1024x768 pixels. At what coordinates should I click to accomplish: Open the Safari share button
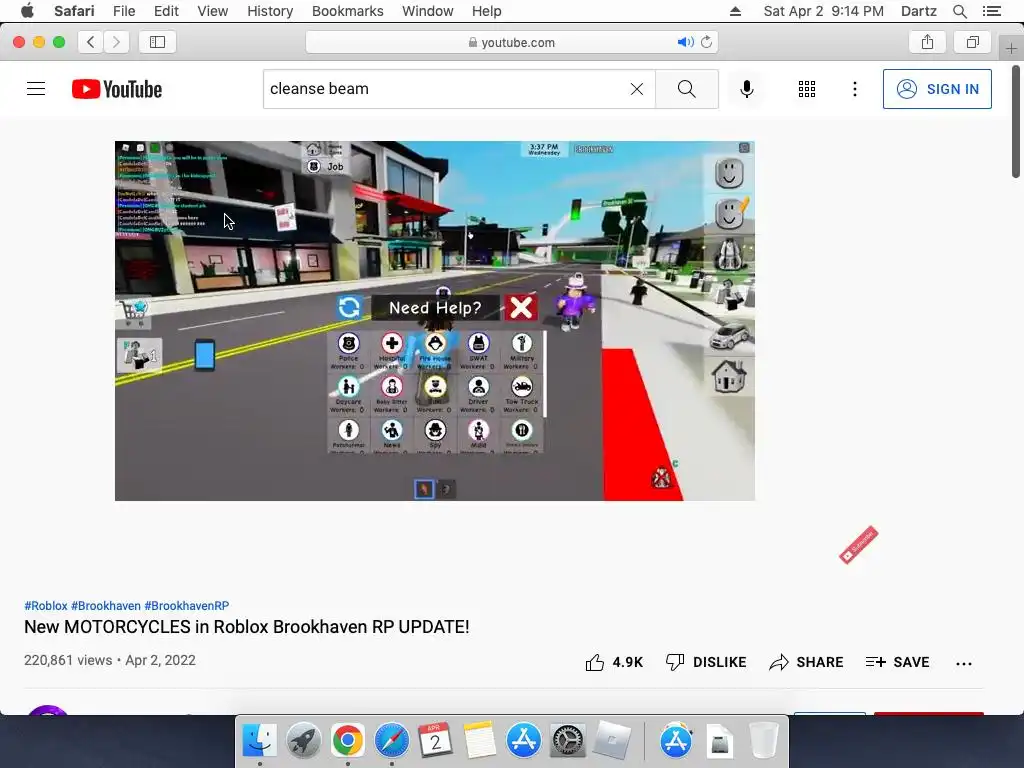(927, 42)
